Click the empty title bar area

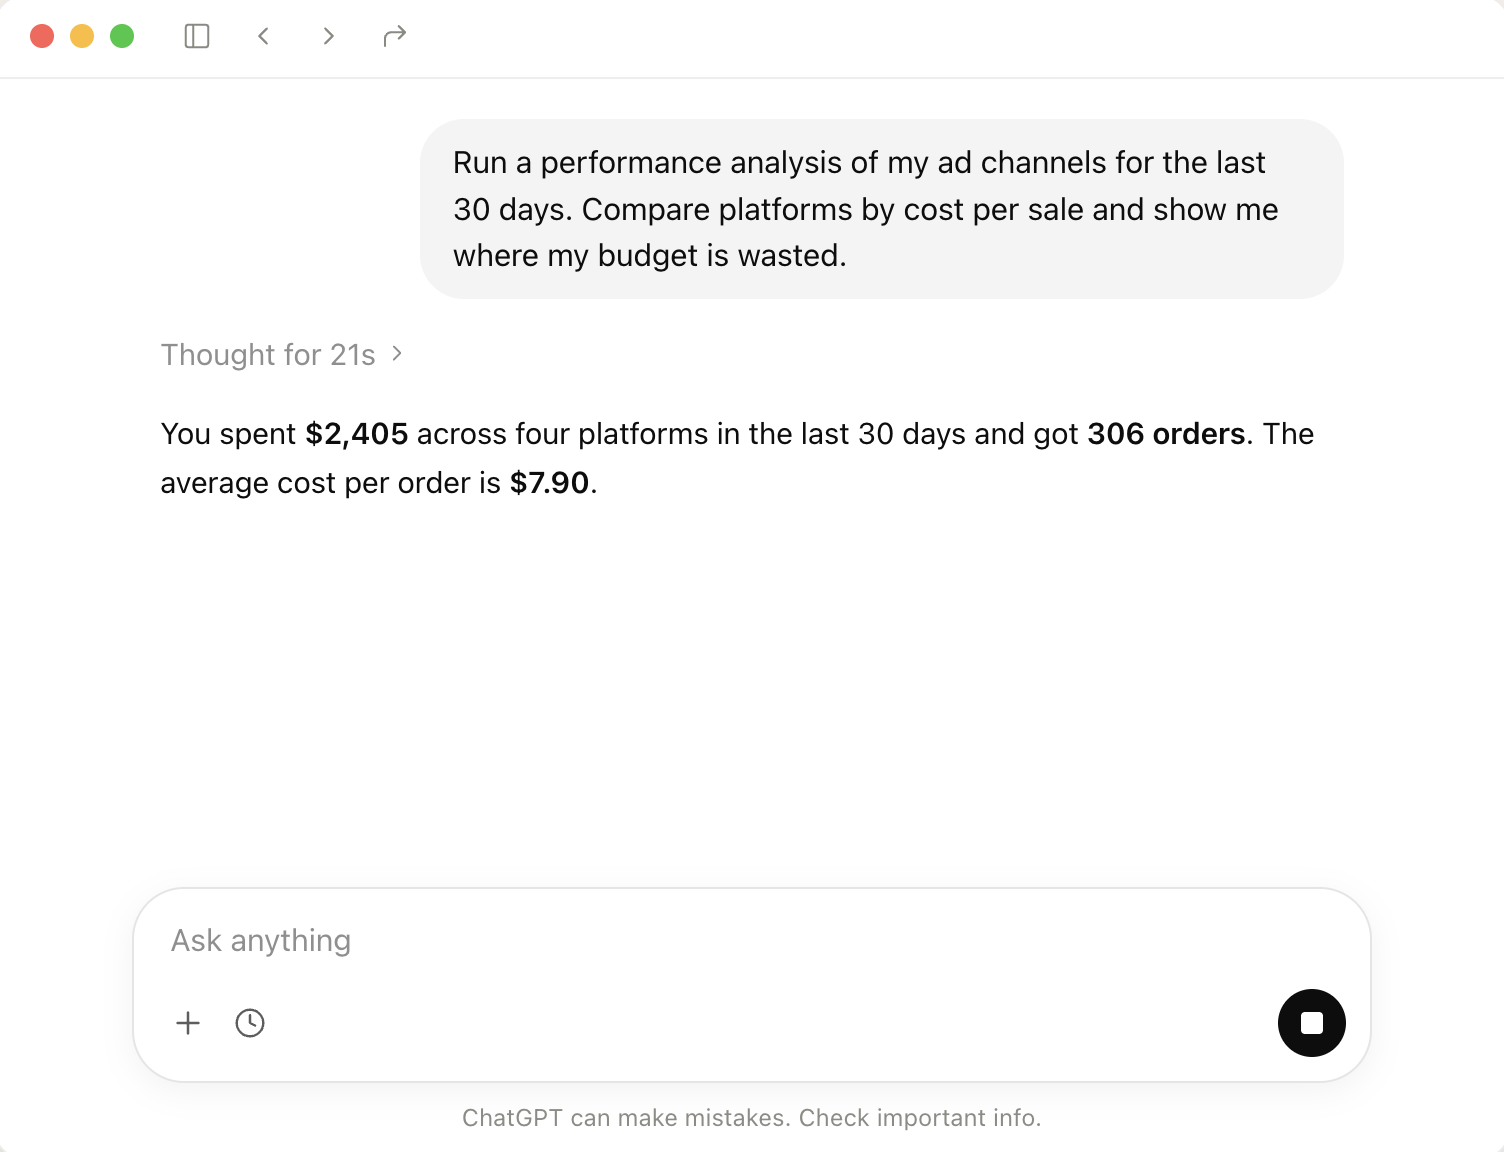(950, 38)
